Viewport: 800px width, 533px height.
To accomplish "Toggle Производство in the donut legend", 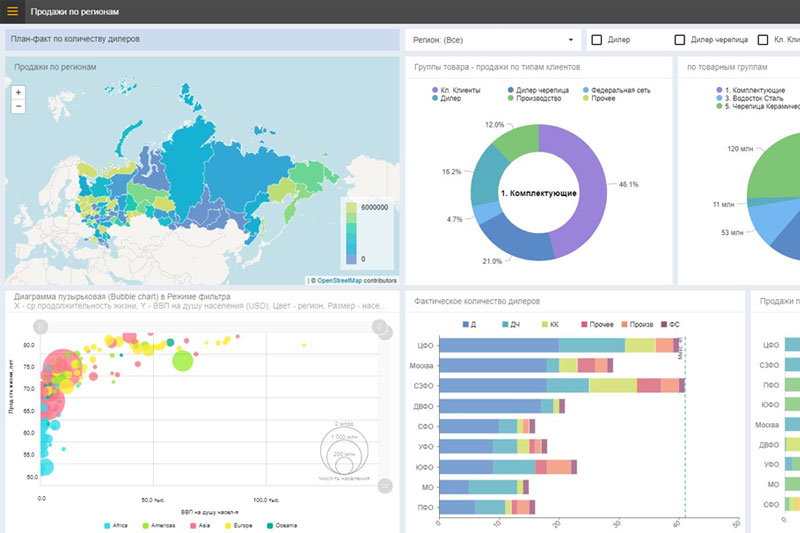I will point(534,98).
